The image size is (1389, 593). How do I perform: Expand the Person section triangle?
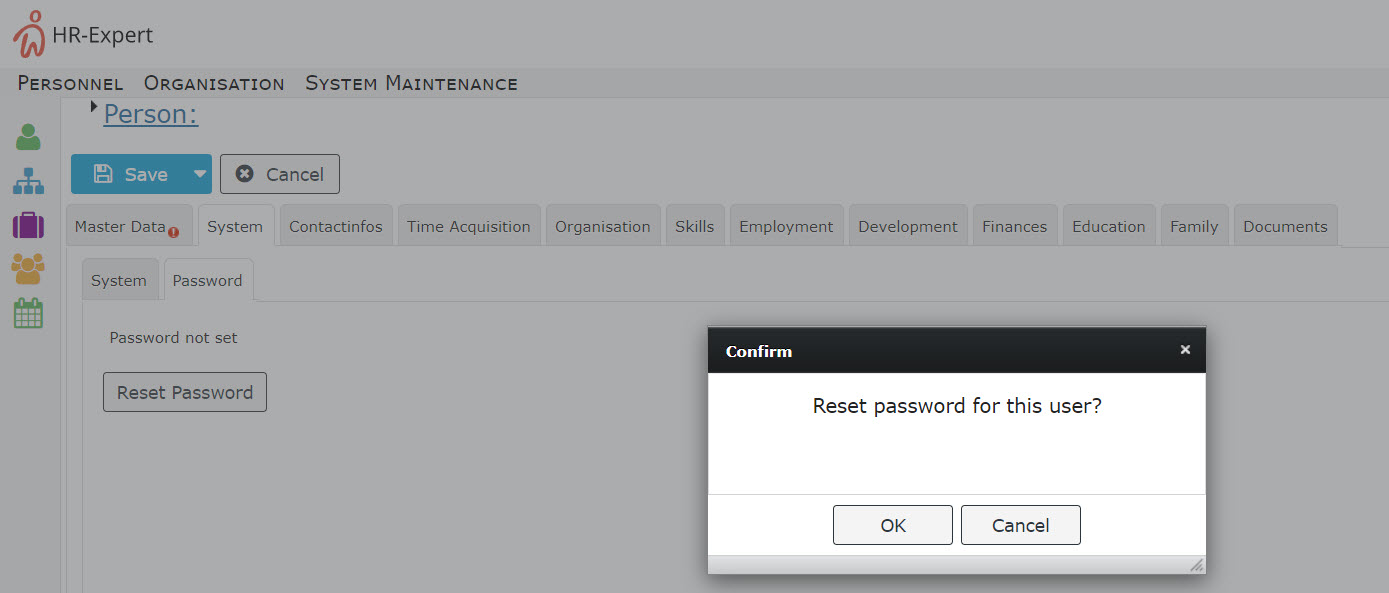click(x=94, y=106)
